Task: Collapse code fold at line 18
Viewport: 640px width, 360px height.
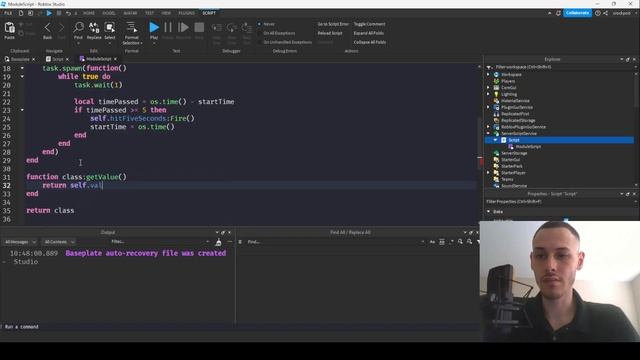Action: coord(22,68)
